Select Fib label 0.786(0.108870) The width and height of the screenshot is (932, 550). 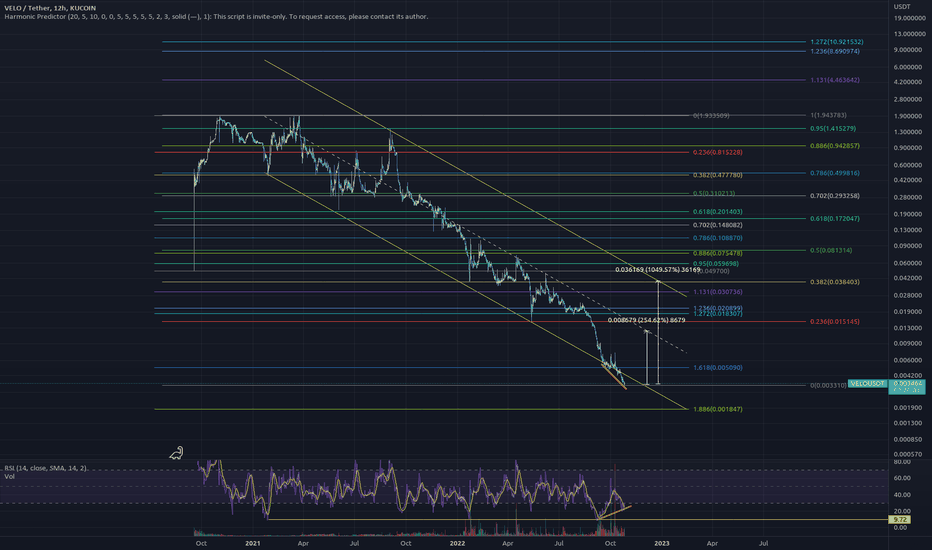tap(717, 238)
